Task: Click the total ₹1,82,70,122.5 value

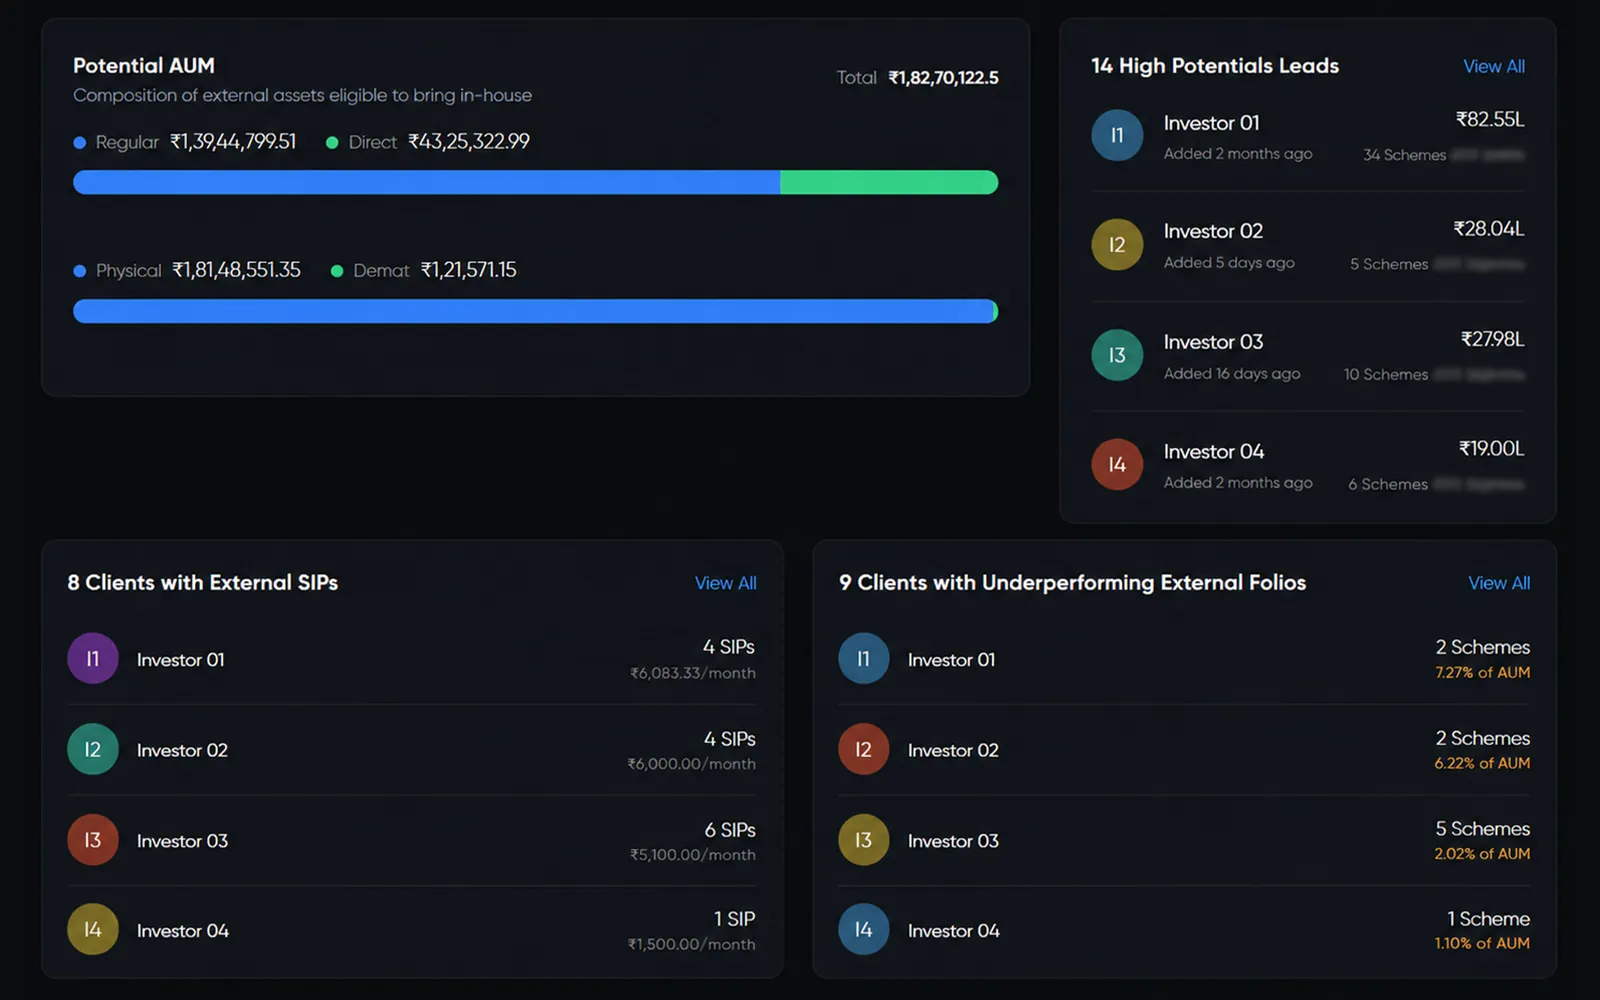Action: [943, 78]
